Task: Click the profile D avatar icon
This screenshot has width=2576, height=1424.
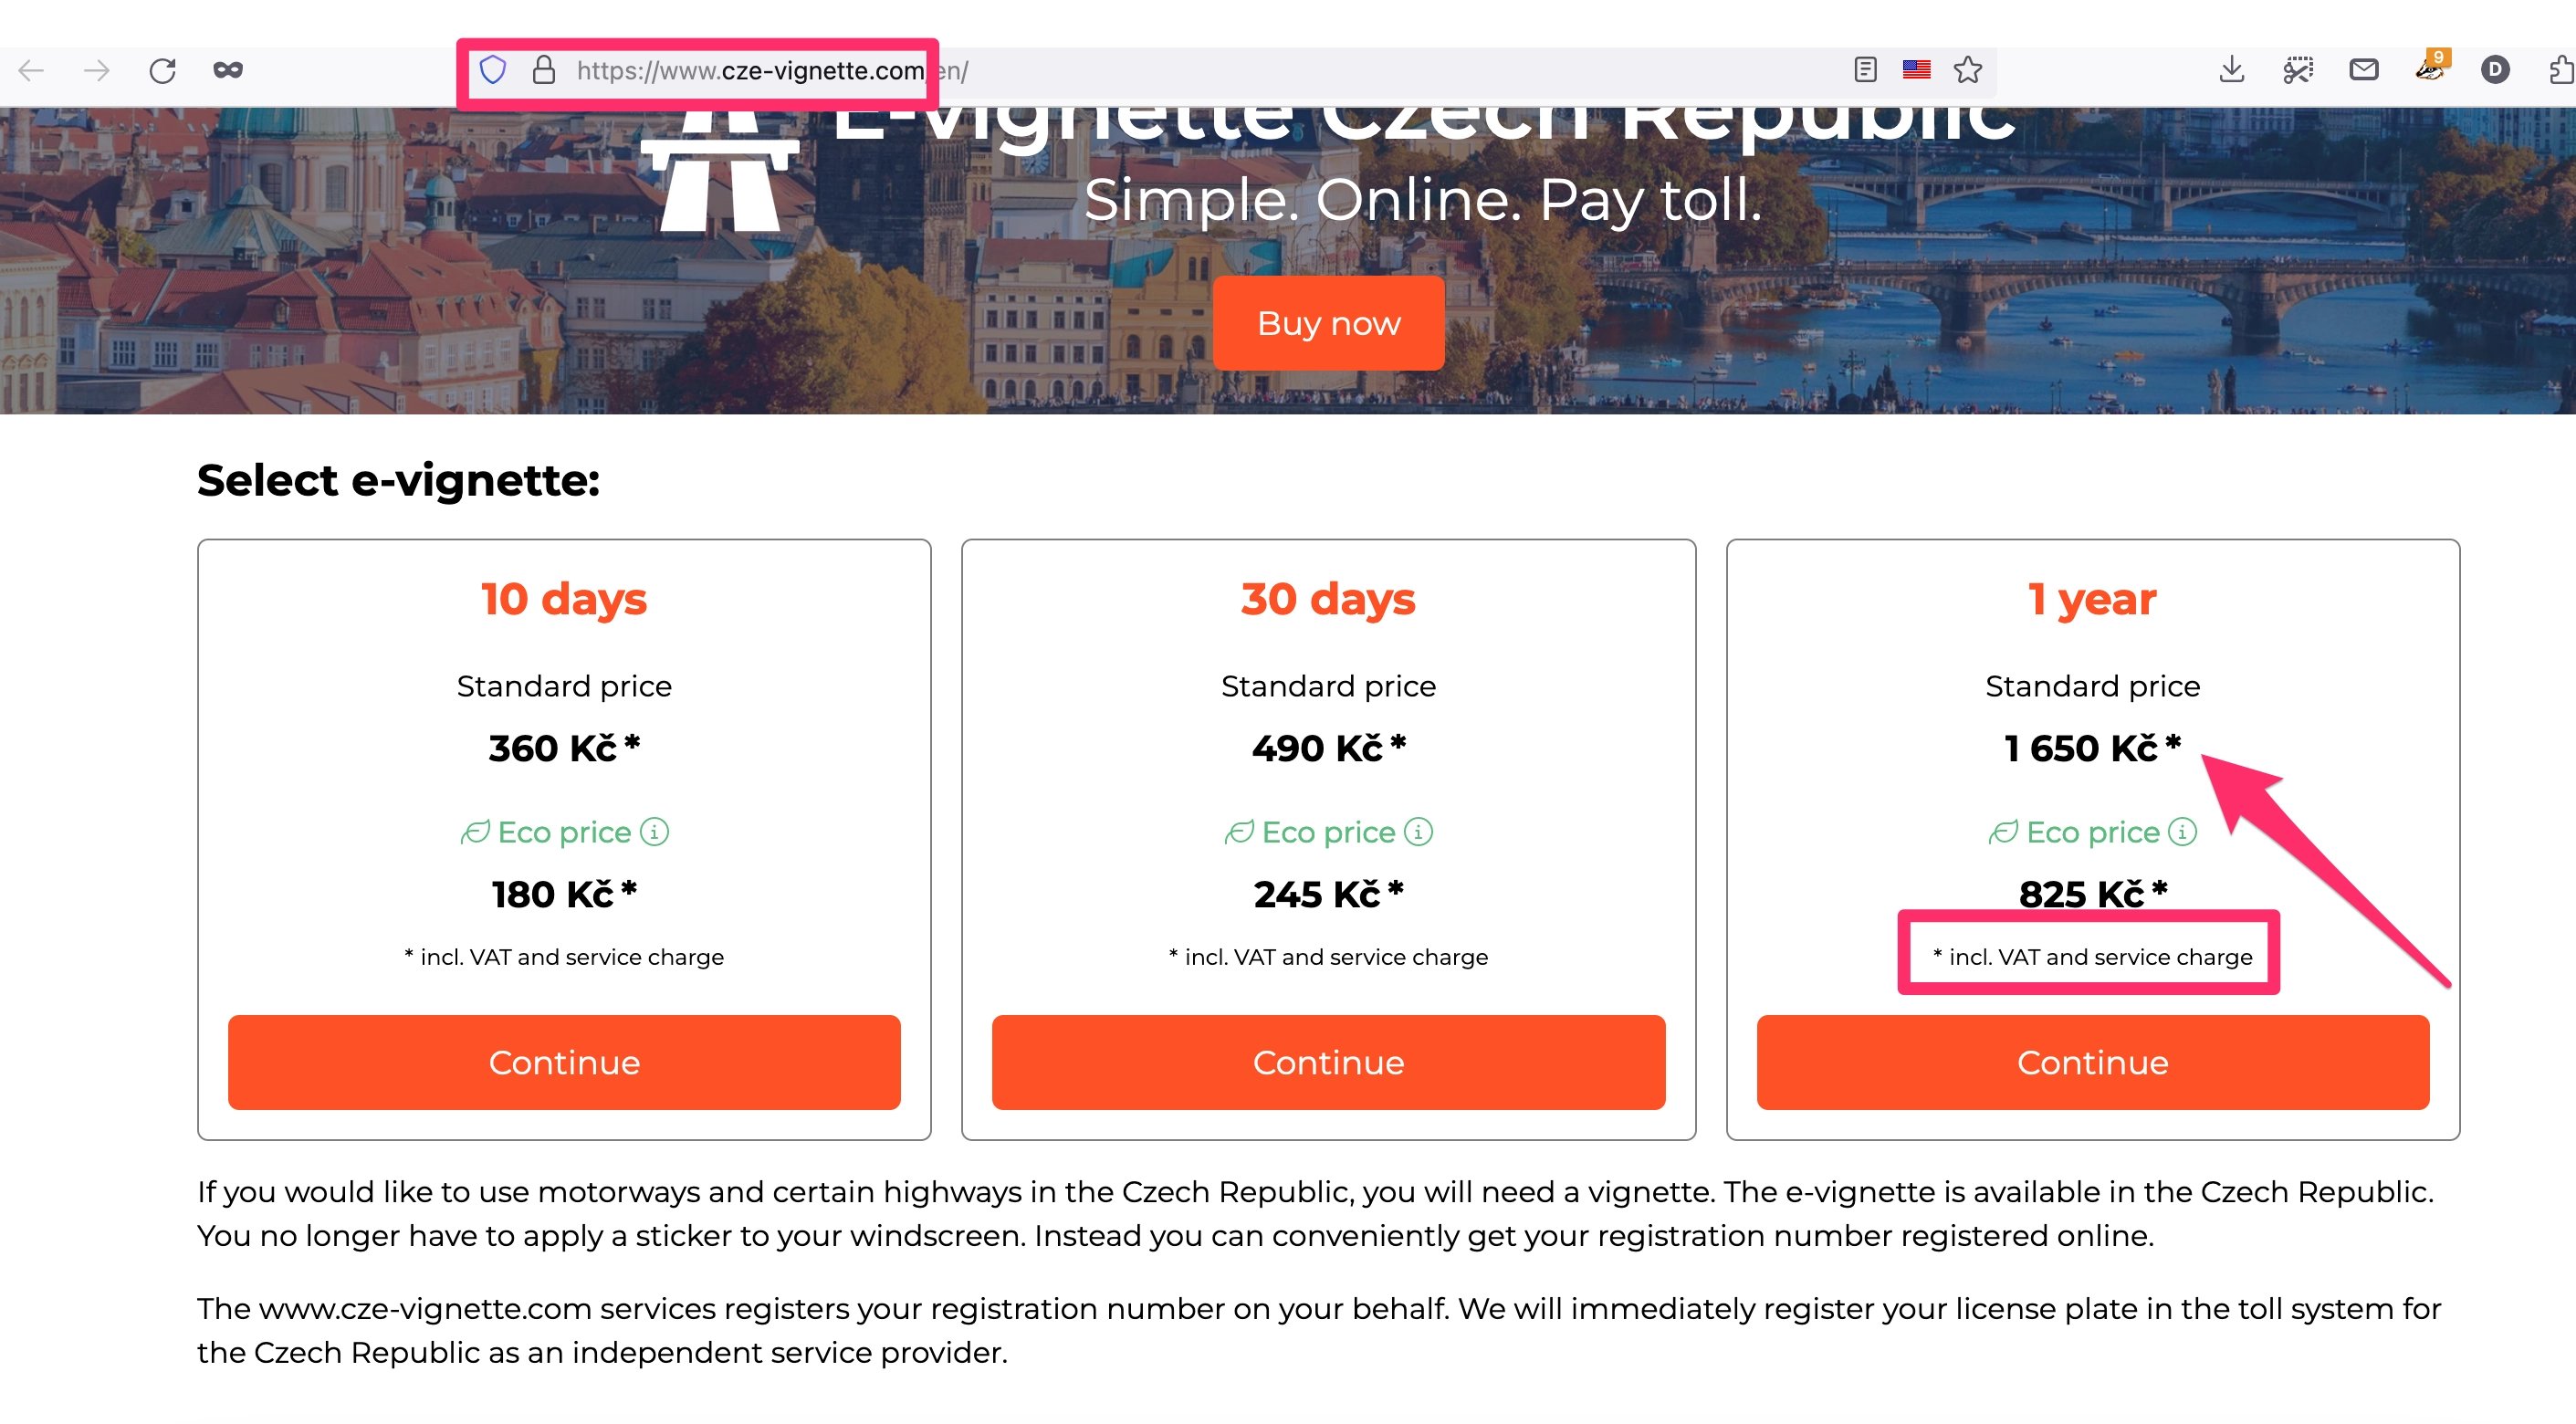Action: 2495,70
